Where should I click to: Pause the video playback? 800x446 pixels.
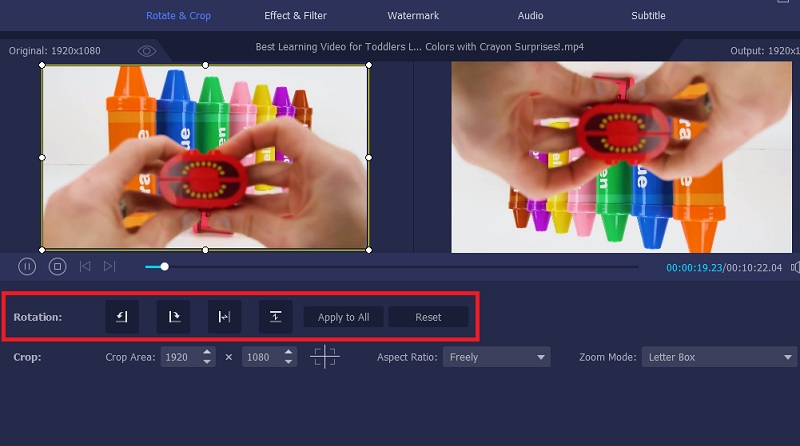(x=28, y=266)
